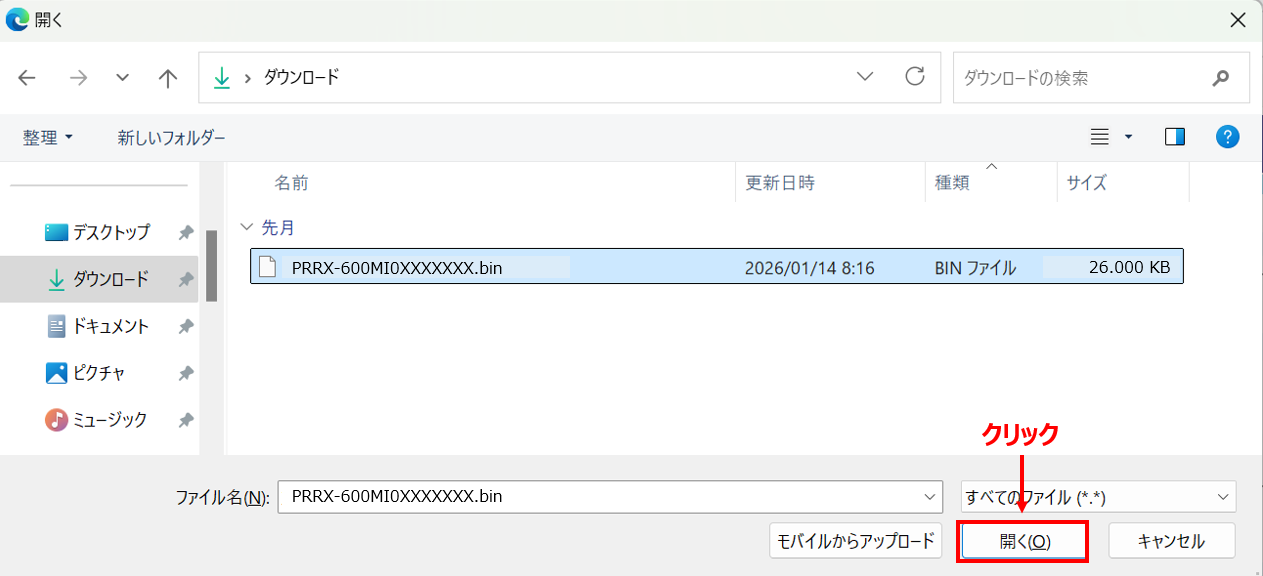Click the Edge icon in the title bar
The width and height of the screenshot is (1263, 576).
tap(16, 19)
